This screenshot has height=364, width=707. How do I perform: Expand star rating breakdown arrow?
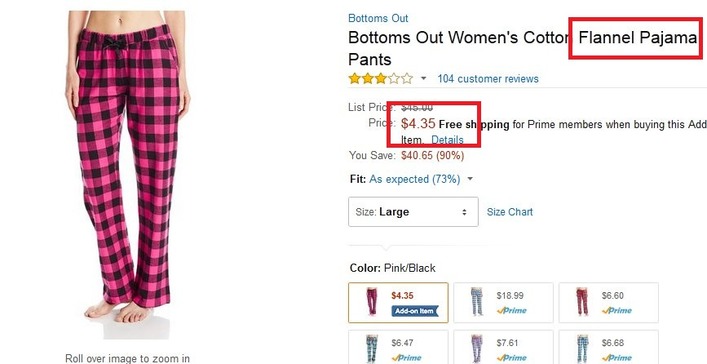click(423, 79)
